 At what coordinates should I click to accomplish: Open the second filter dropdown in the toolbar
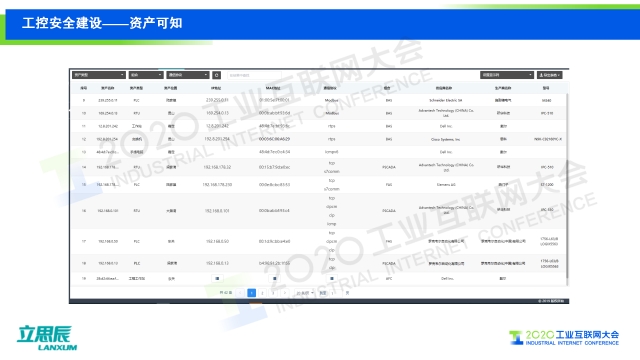pos(146,75)
